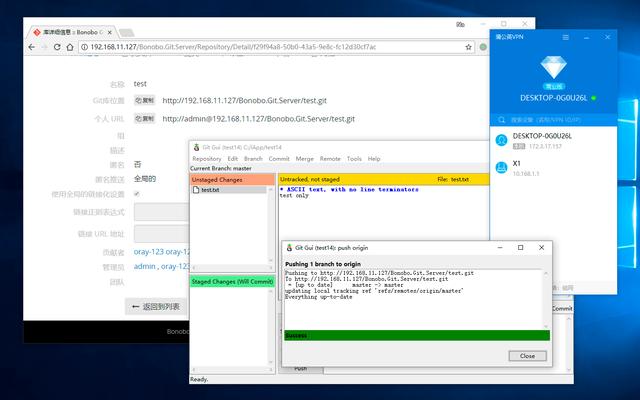Click Staged Changes (Will Commit) header
Screen dimensions: 640x400
click(x=232, y=282)
